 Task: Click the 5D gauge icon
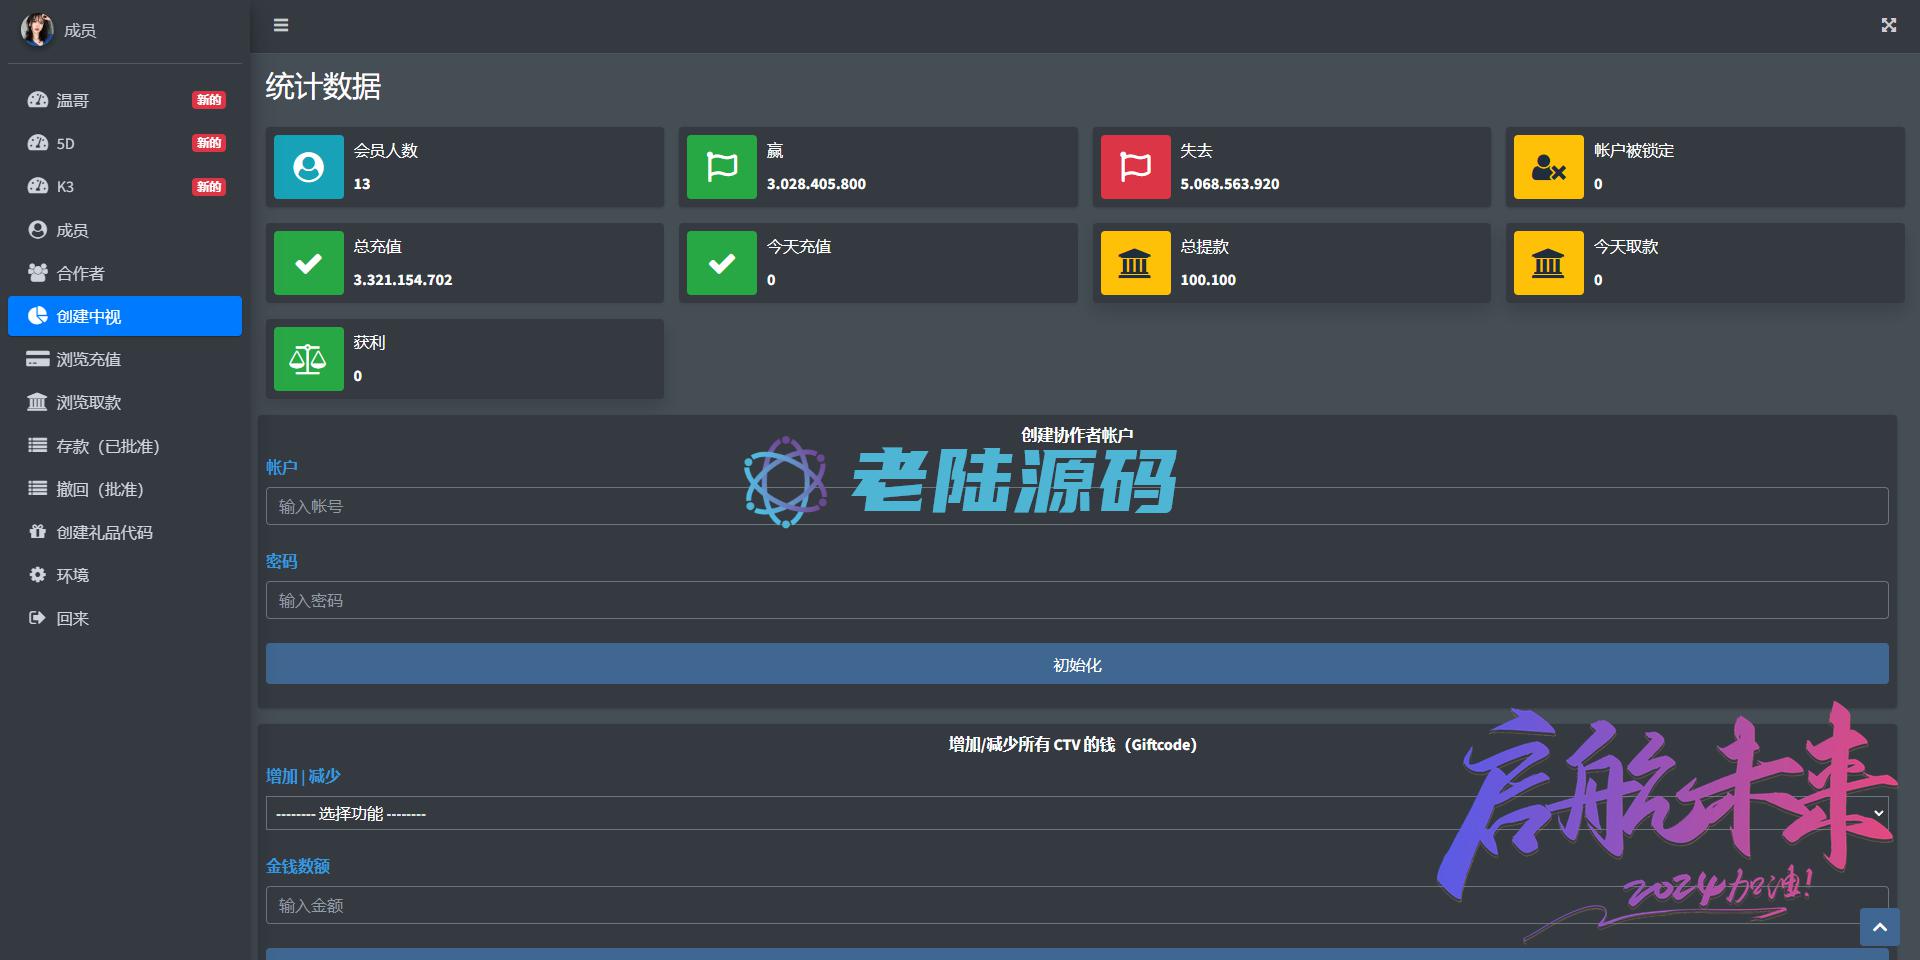point(38,143)
